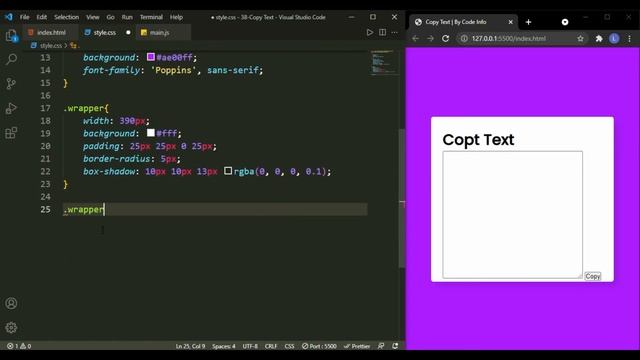The height and width of the screenshot is (360, 640).
Task: Click the #ae00ff purple color swatch
Action: point(151,57)
